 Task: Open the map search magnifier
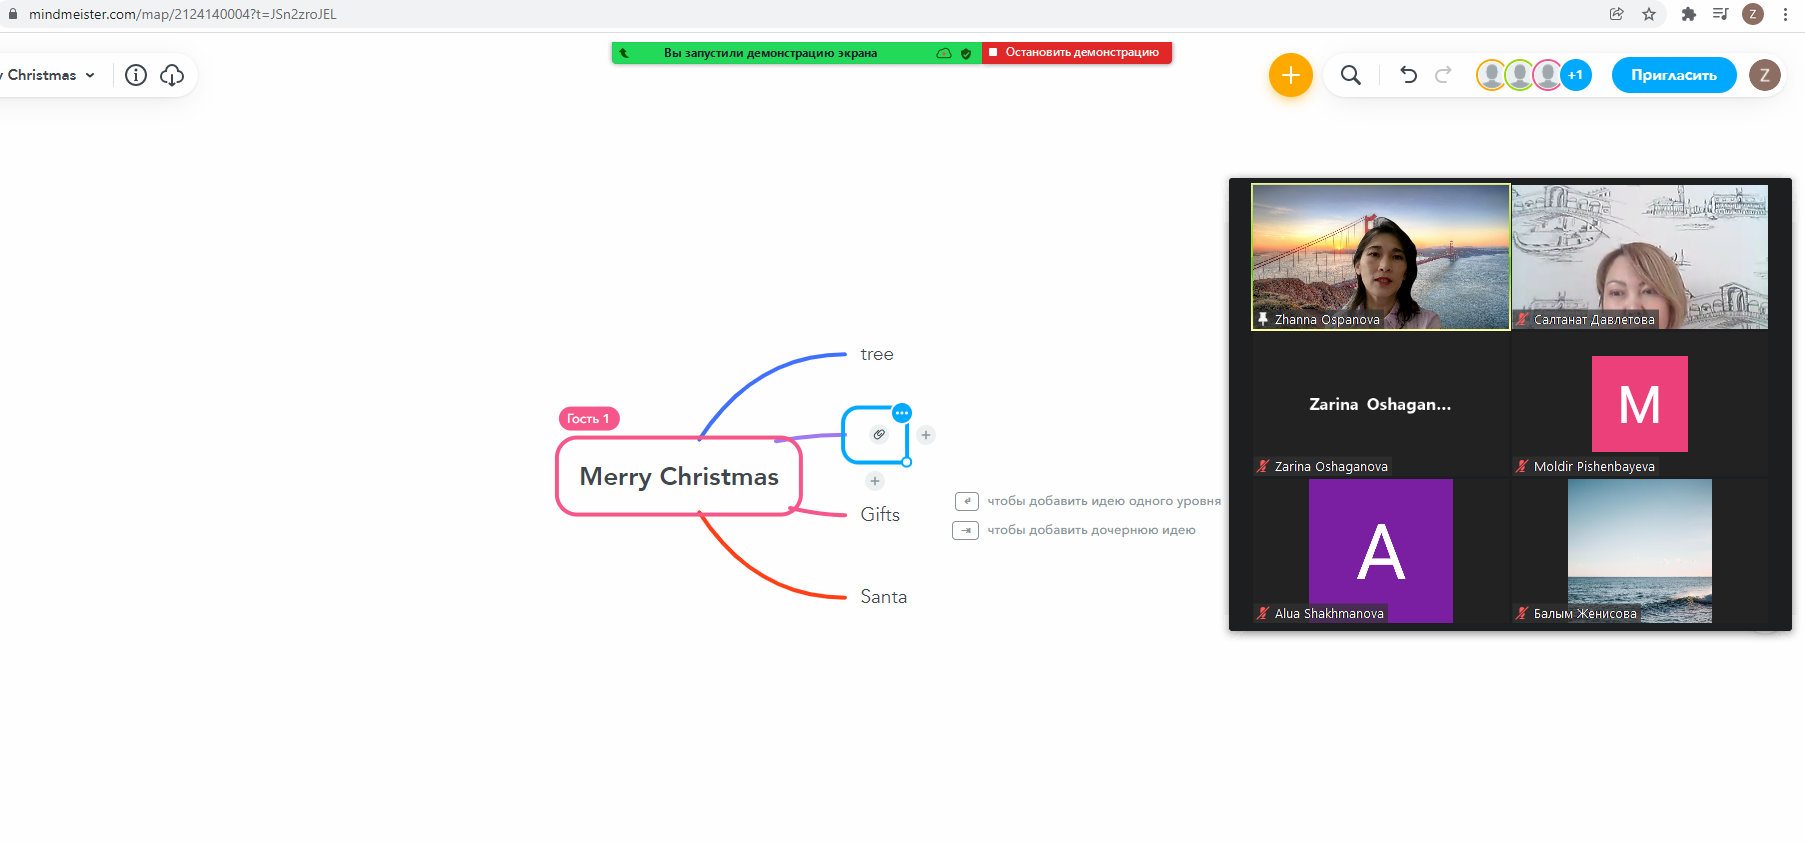[x=1350, y=75]
